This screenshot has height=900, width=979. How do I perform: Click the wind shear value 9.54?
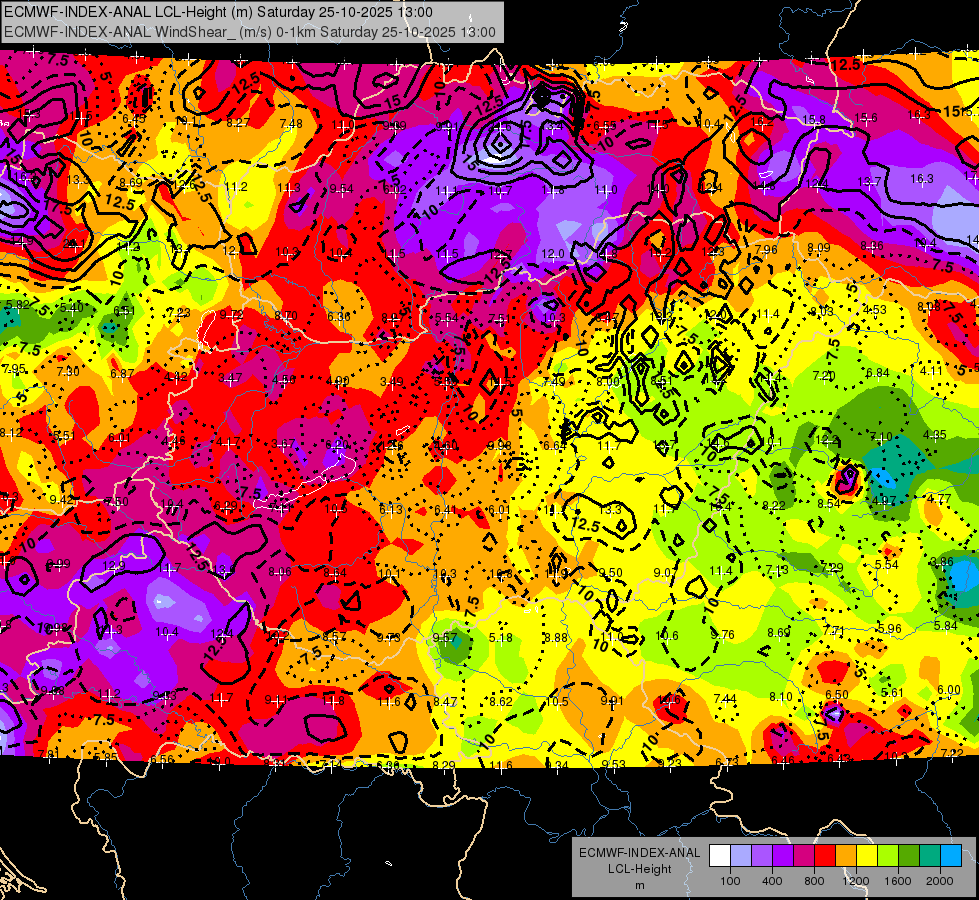(342, 189)
